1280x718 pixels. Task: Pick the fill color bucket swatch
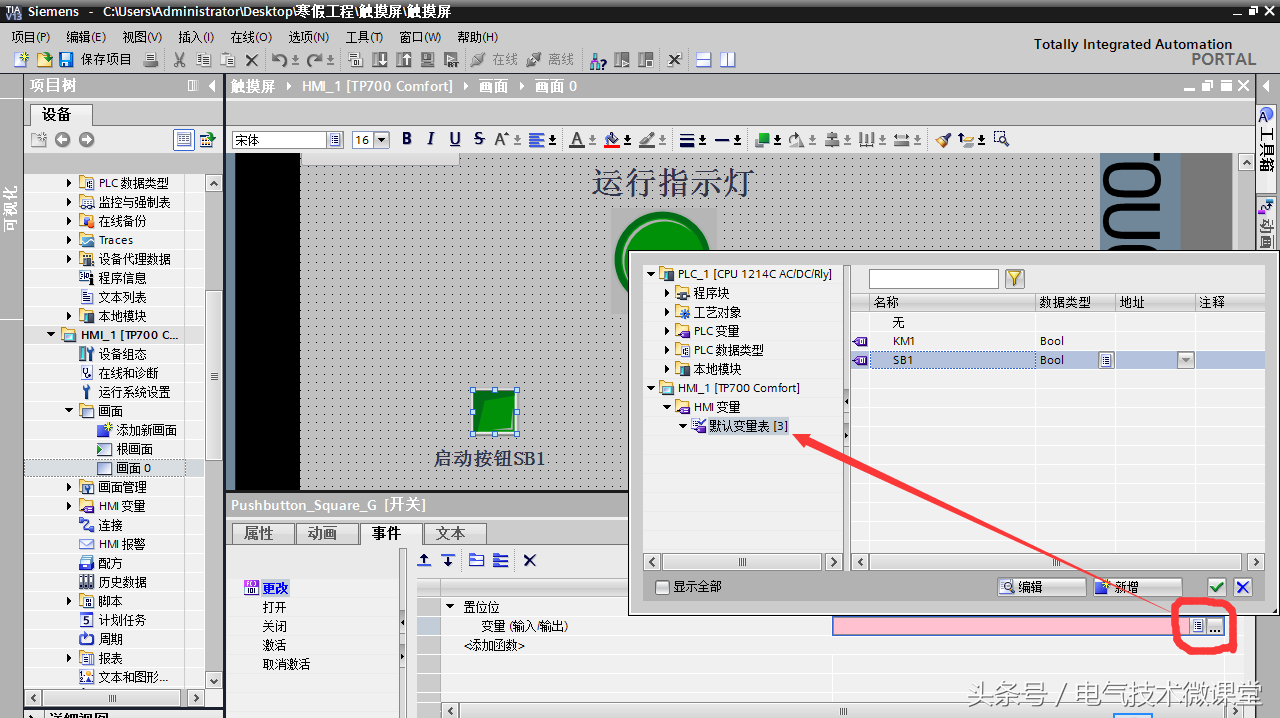click(612, 140)
